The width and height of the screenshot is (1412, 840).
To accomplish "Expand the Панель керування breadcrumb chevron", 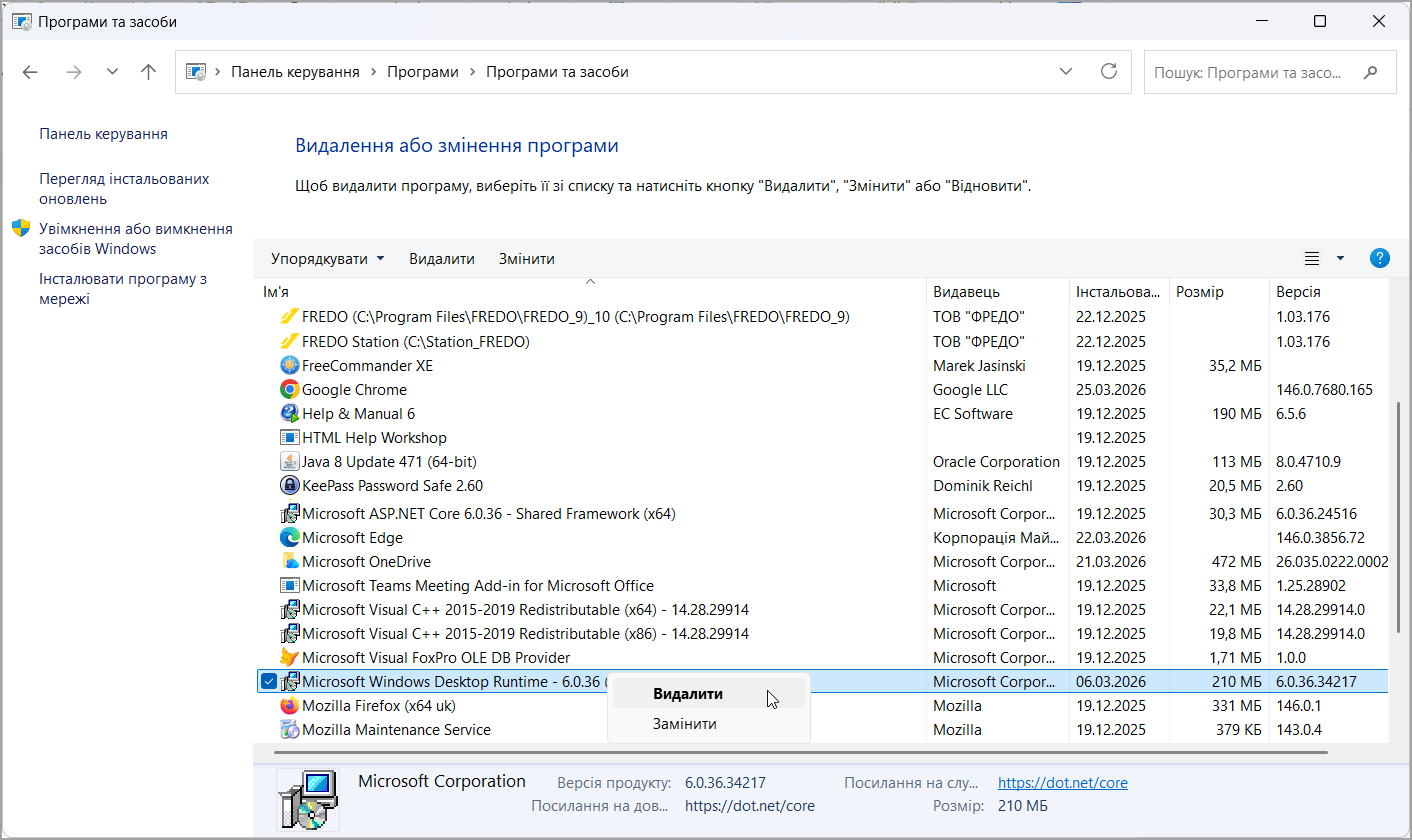I will pyautogui.click(x=373, y=72).
